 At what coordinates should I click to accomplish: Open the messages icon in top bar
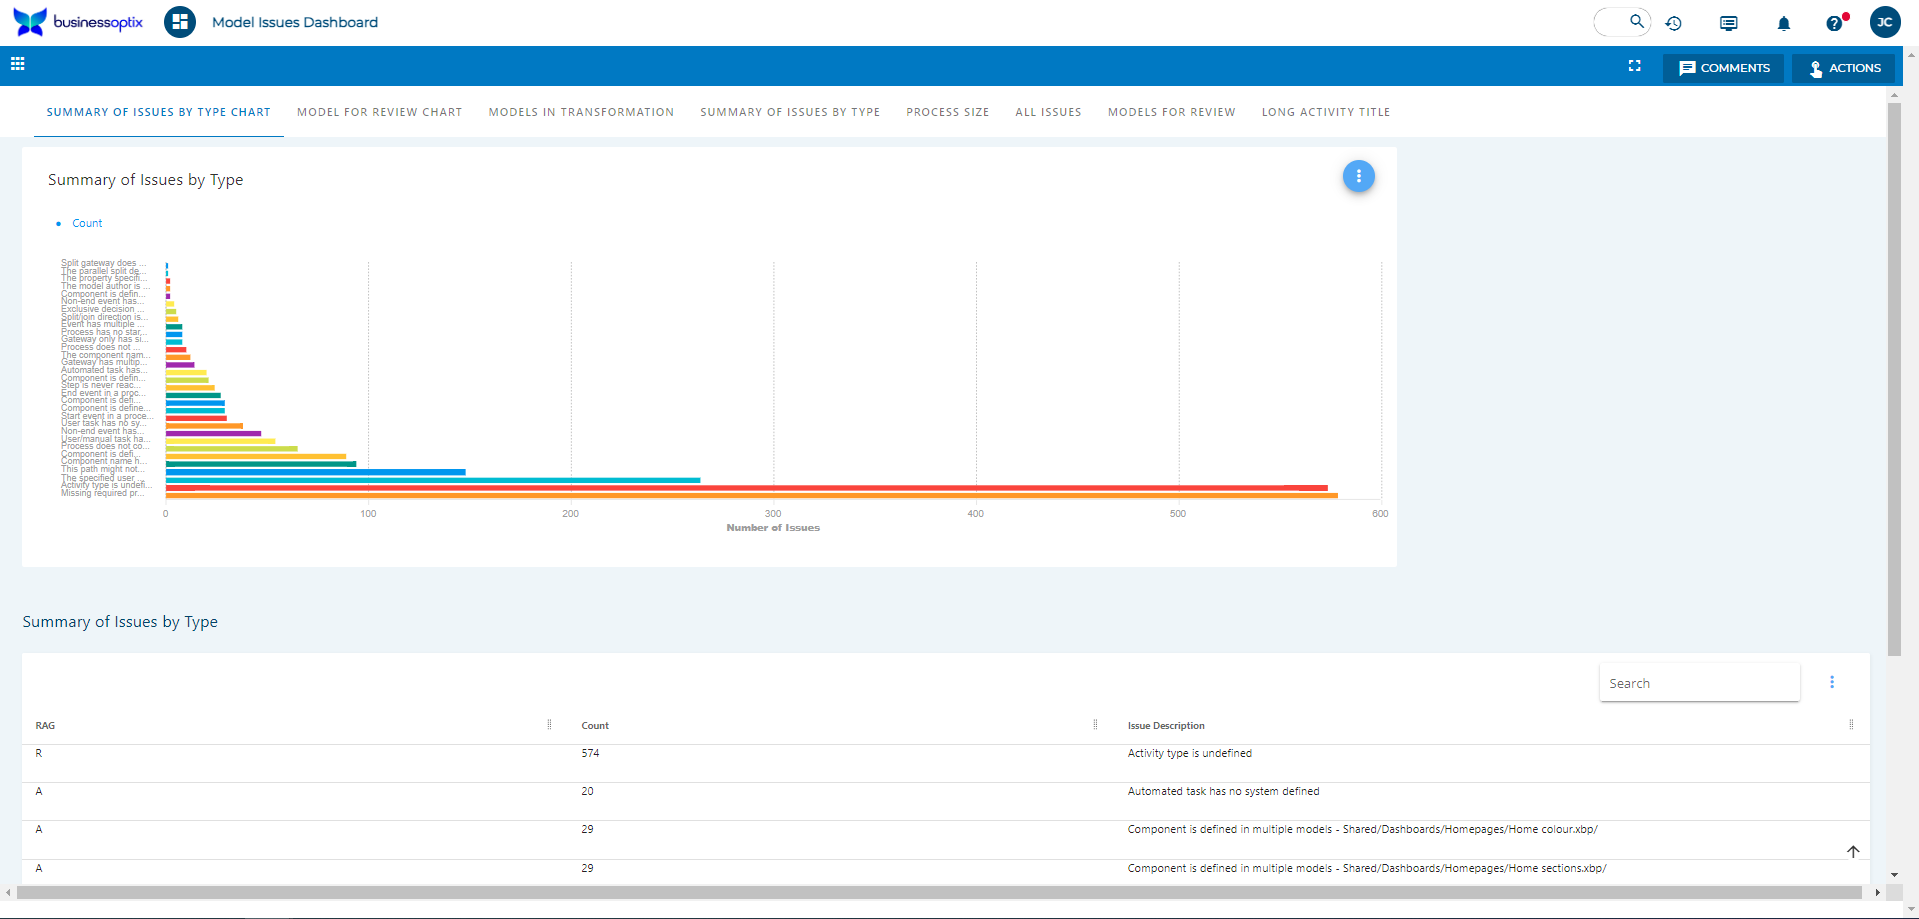tap(1728, 23)
